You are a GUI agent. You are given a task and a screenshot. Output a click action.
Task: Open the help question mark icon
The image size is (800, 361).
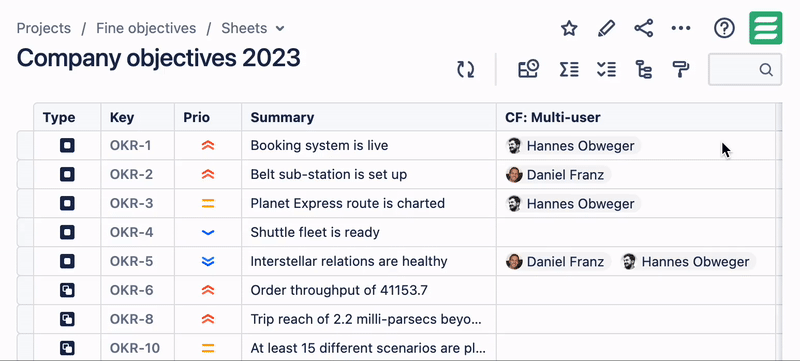(724, 28)
